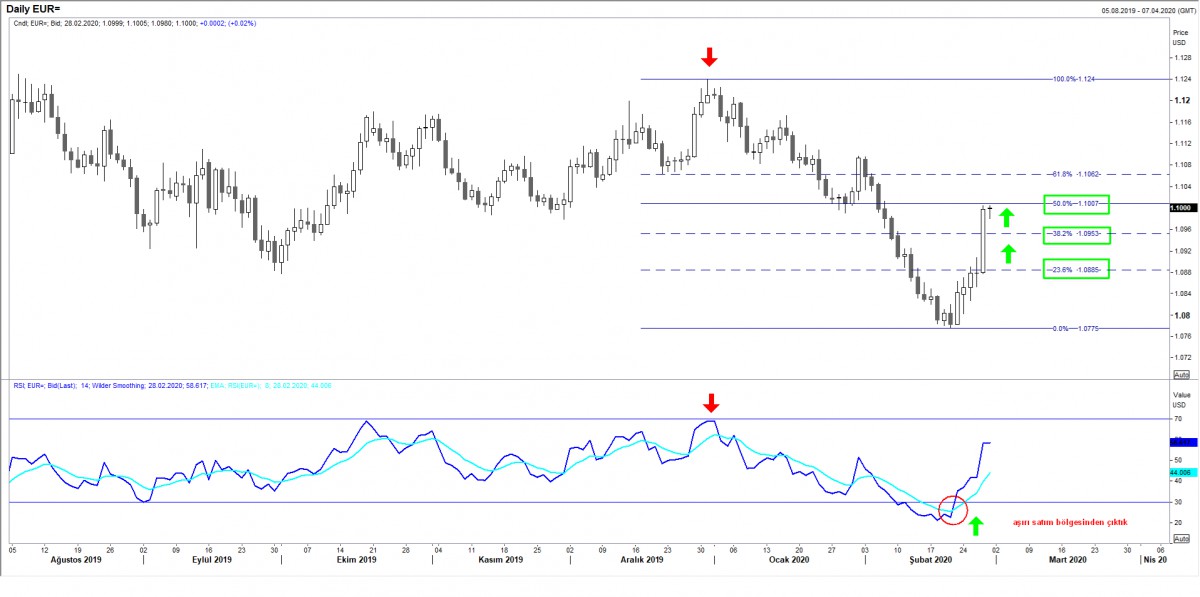Select the green box around 38.2% 1.0953
Viewport: 1200px width, 597px height.
point(1076,236)
